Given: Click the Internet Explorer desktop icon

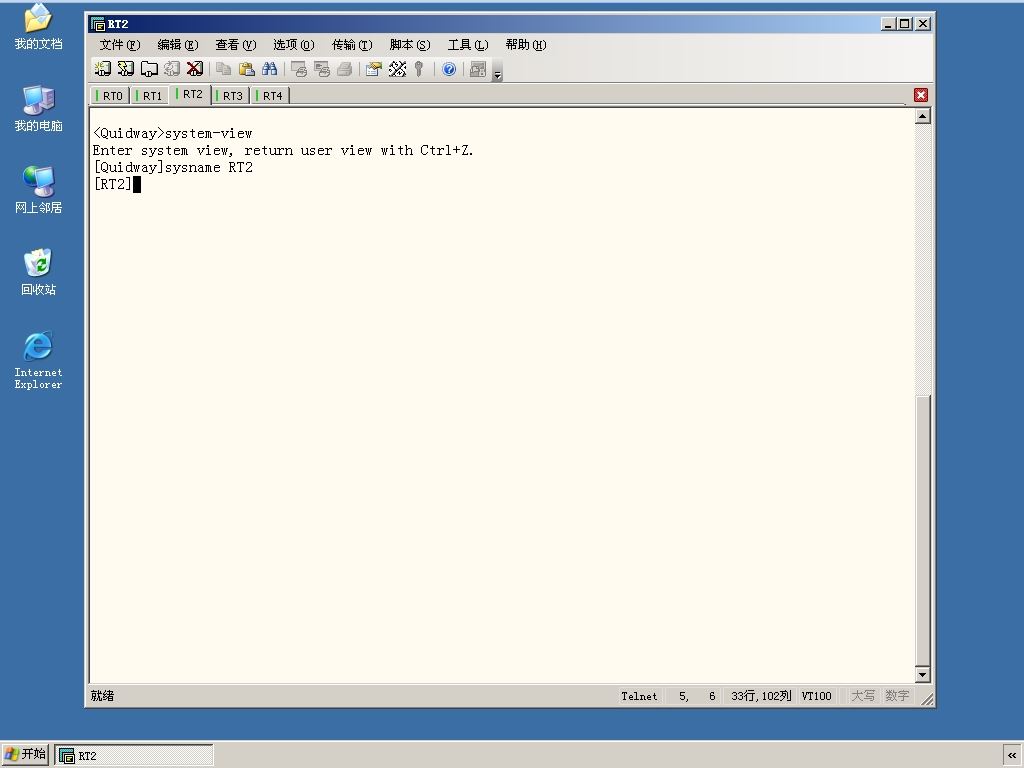Looking at the screenshot, I should point(39,360).
